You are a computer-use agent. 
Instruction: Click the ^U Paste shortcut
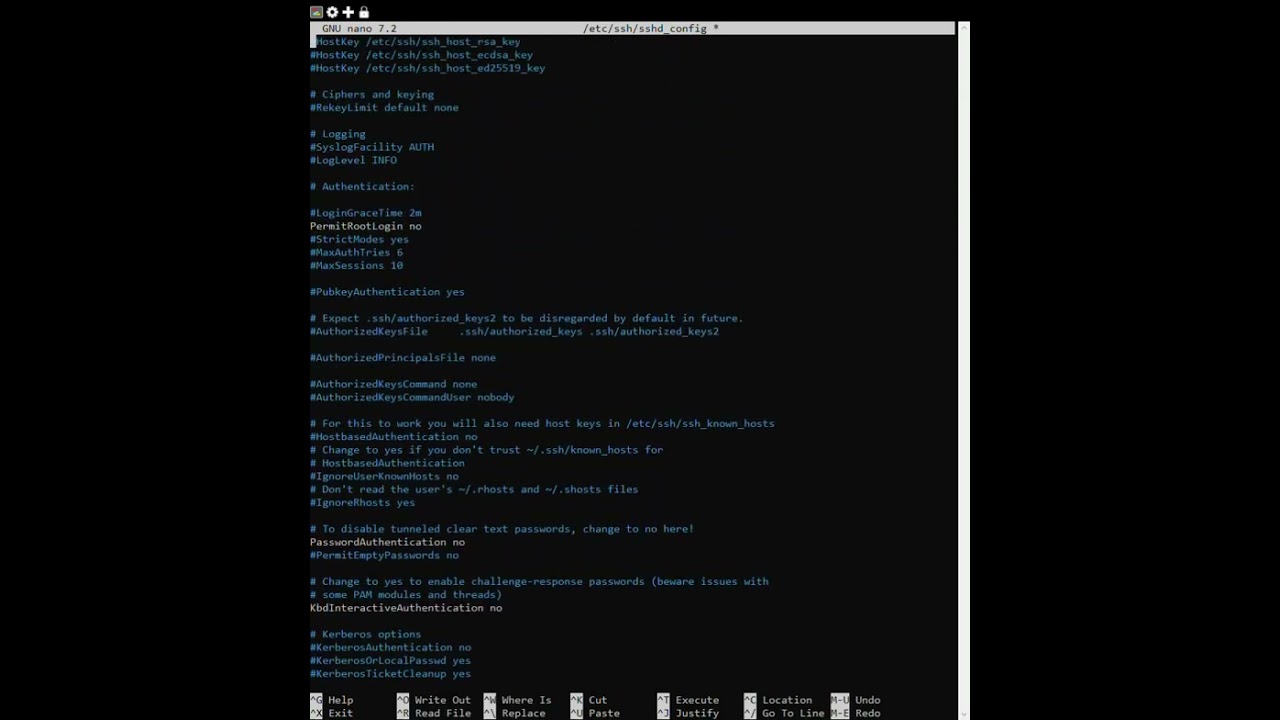click(594, 713)
